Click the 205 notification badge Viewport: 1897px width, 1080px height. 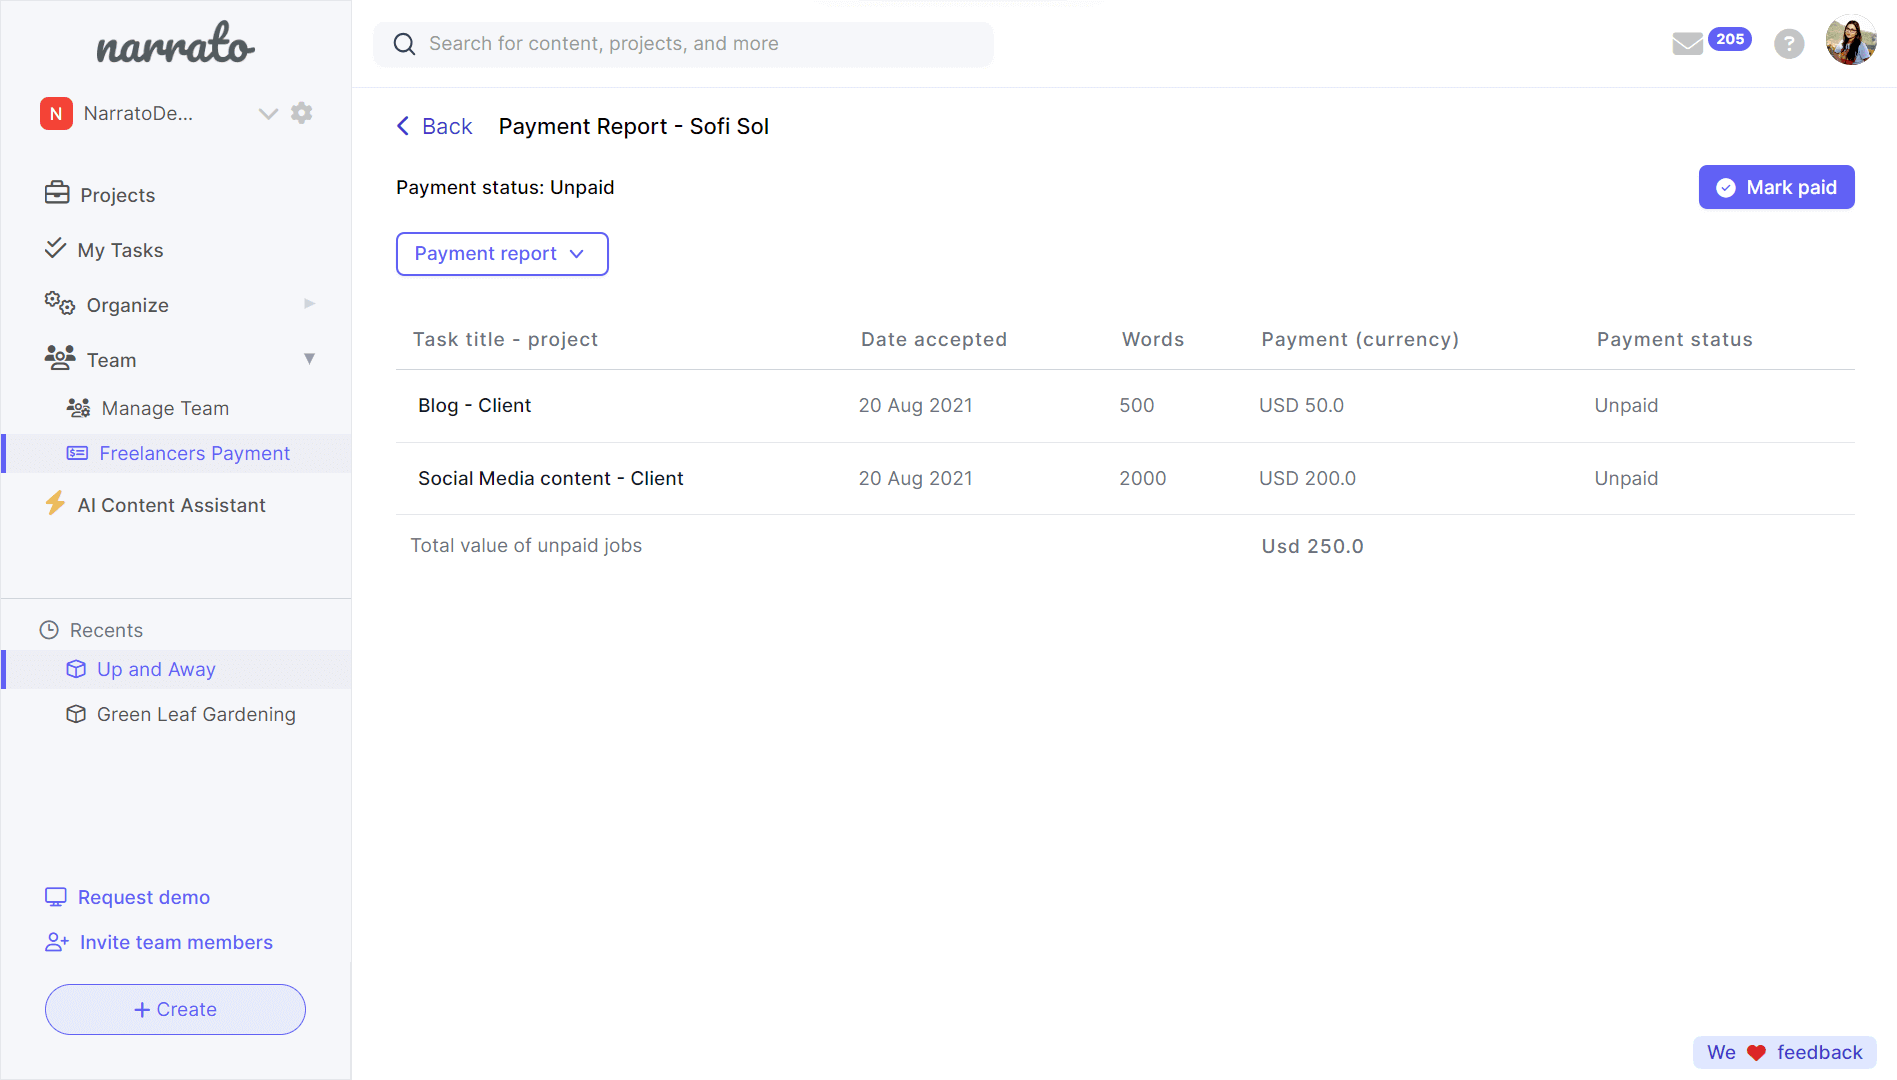tap(1730, 39)
